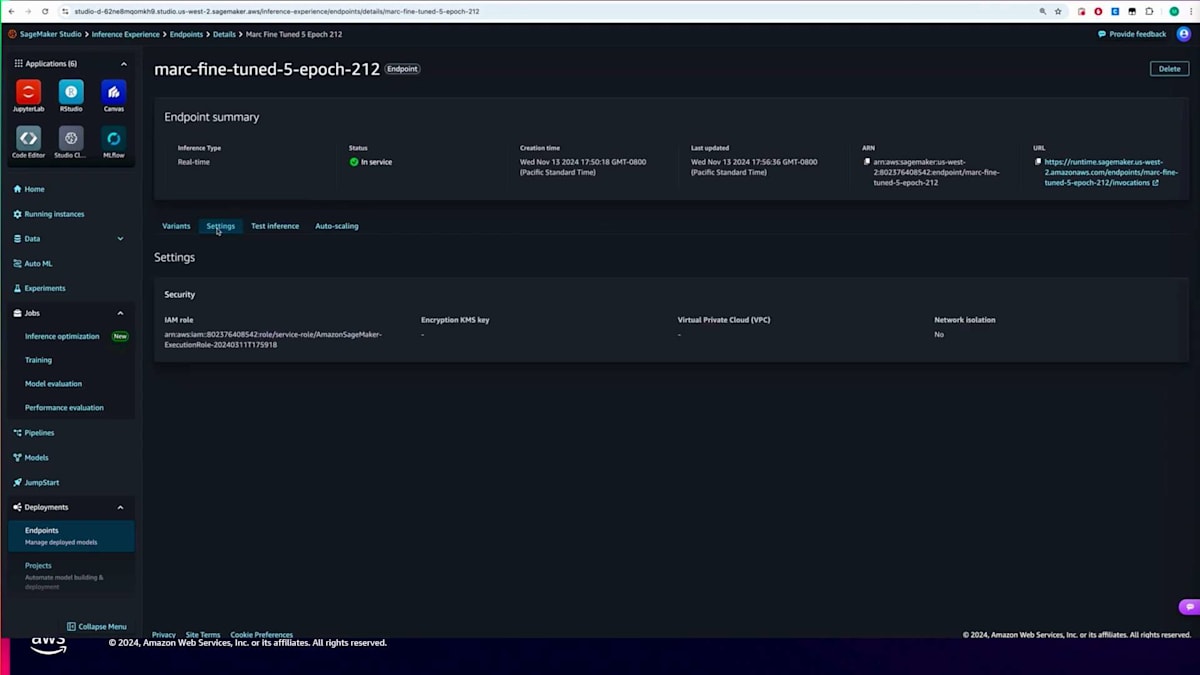Open Model evaluation under Jobs

[x=53, y=384]
